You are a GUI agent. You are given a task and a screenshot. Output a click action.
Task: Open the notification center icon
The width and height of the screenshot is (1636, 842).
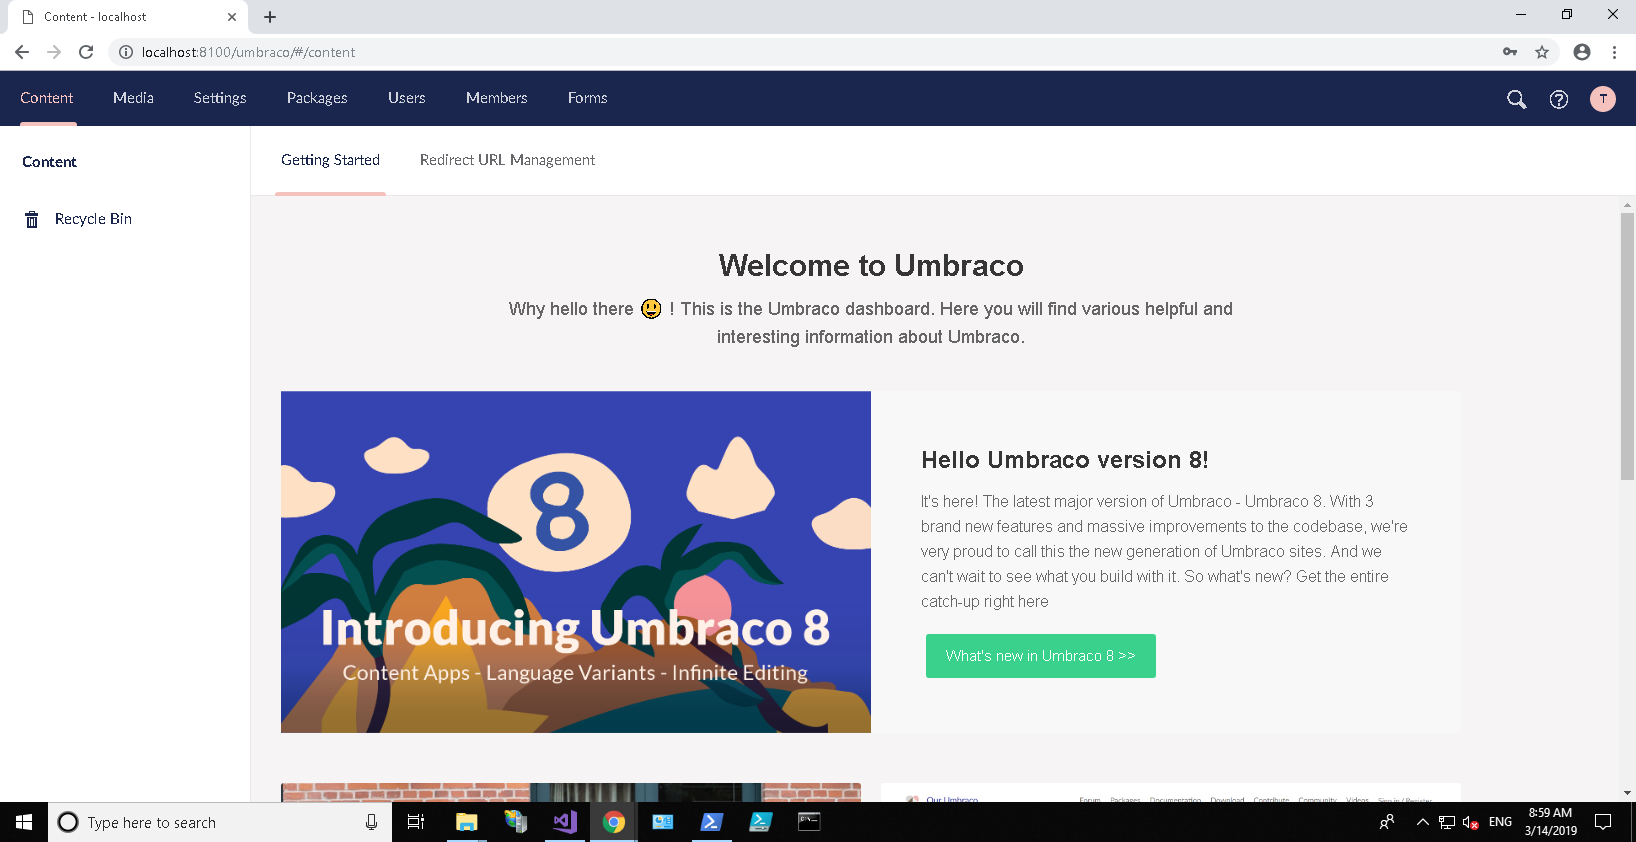(x=1603, y=822)
